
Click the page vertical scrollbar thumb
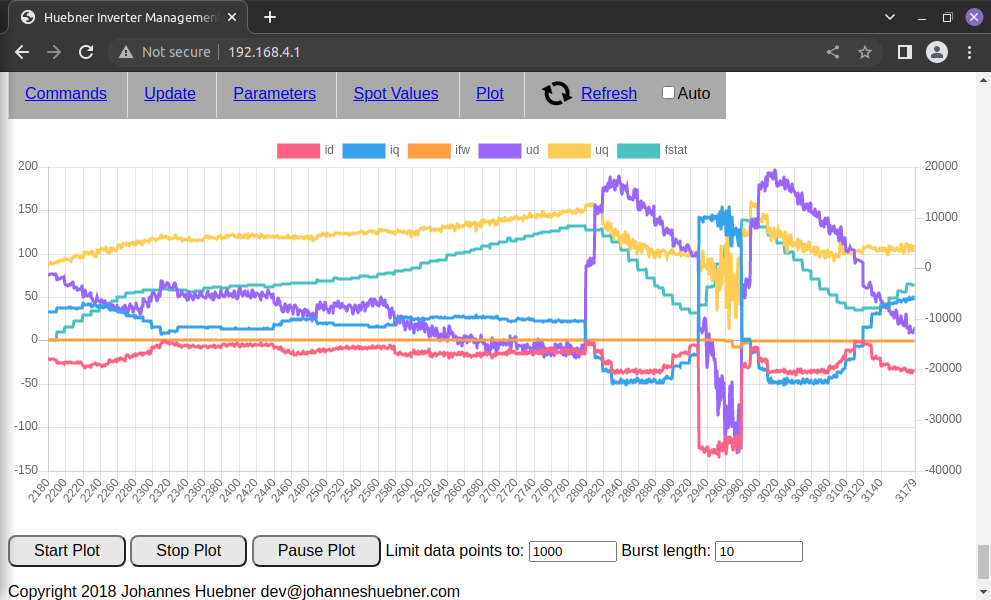(x=983, y=561)
